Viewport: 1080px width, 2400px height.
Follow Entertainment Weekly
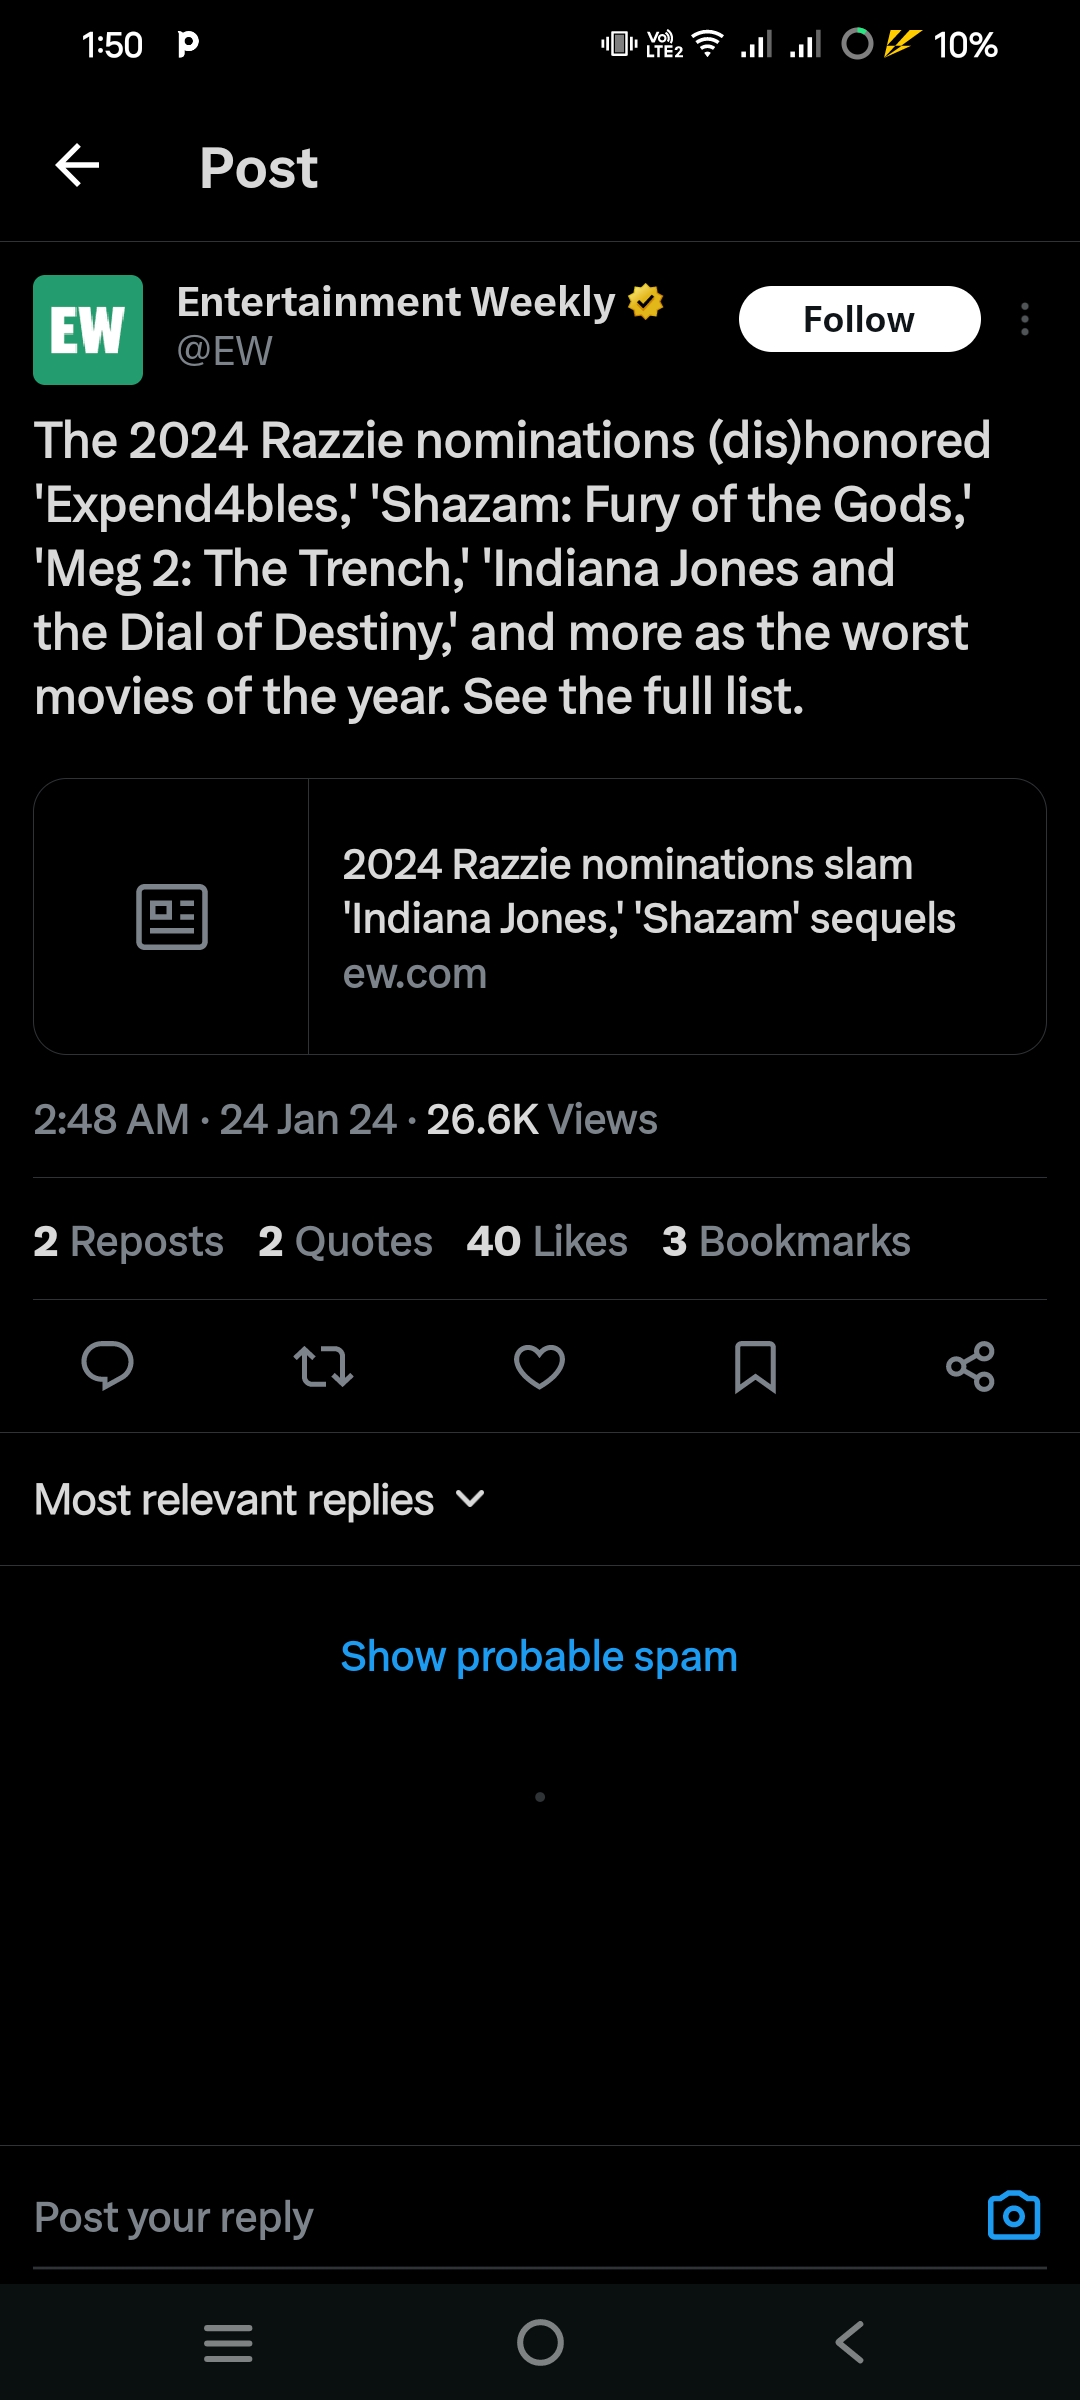click(x=859, y=319)
